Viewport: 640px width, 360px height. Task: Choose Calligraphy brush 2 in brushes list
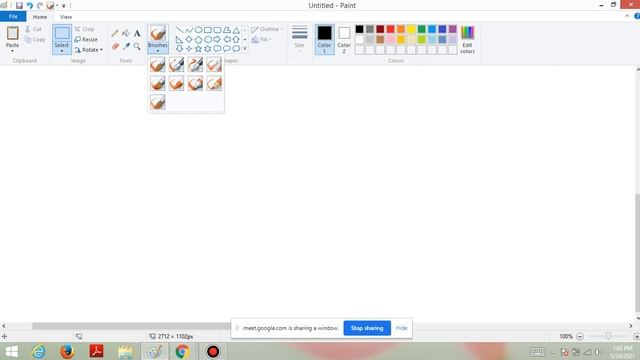[x=195, y=64]
